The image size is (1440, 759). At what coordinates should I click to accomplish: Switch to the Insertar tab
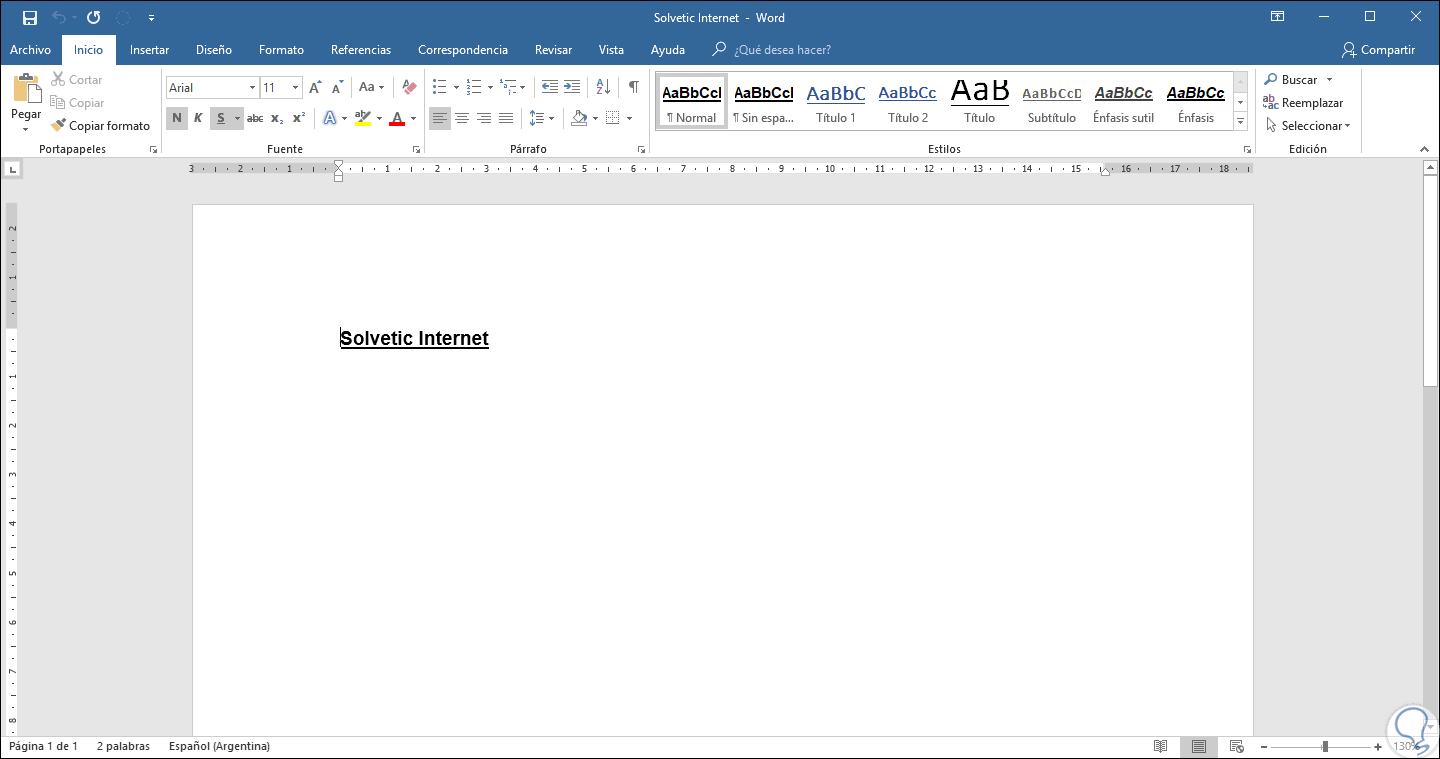tap(149, 50)
